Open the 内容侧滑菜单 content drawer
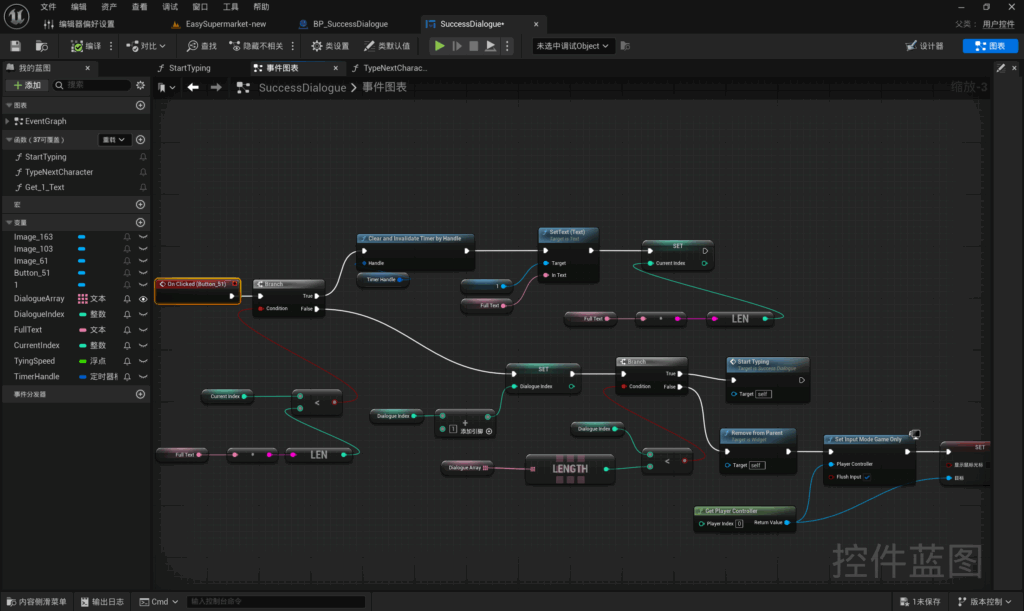The image size is (1024, 611). [37, 602]
